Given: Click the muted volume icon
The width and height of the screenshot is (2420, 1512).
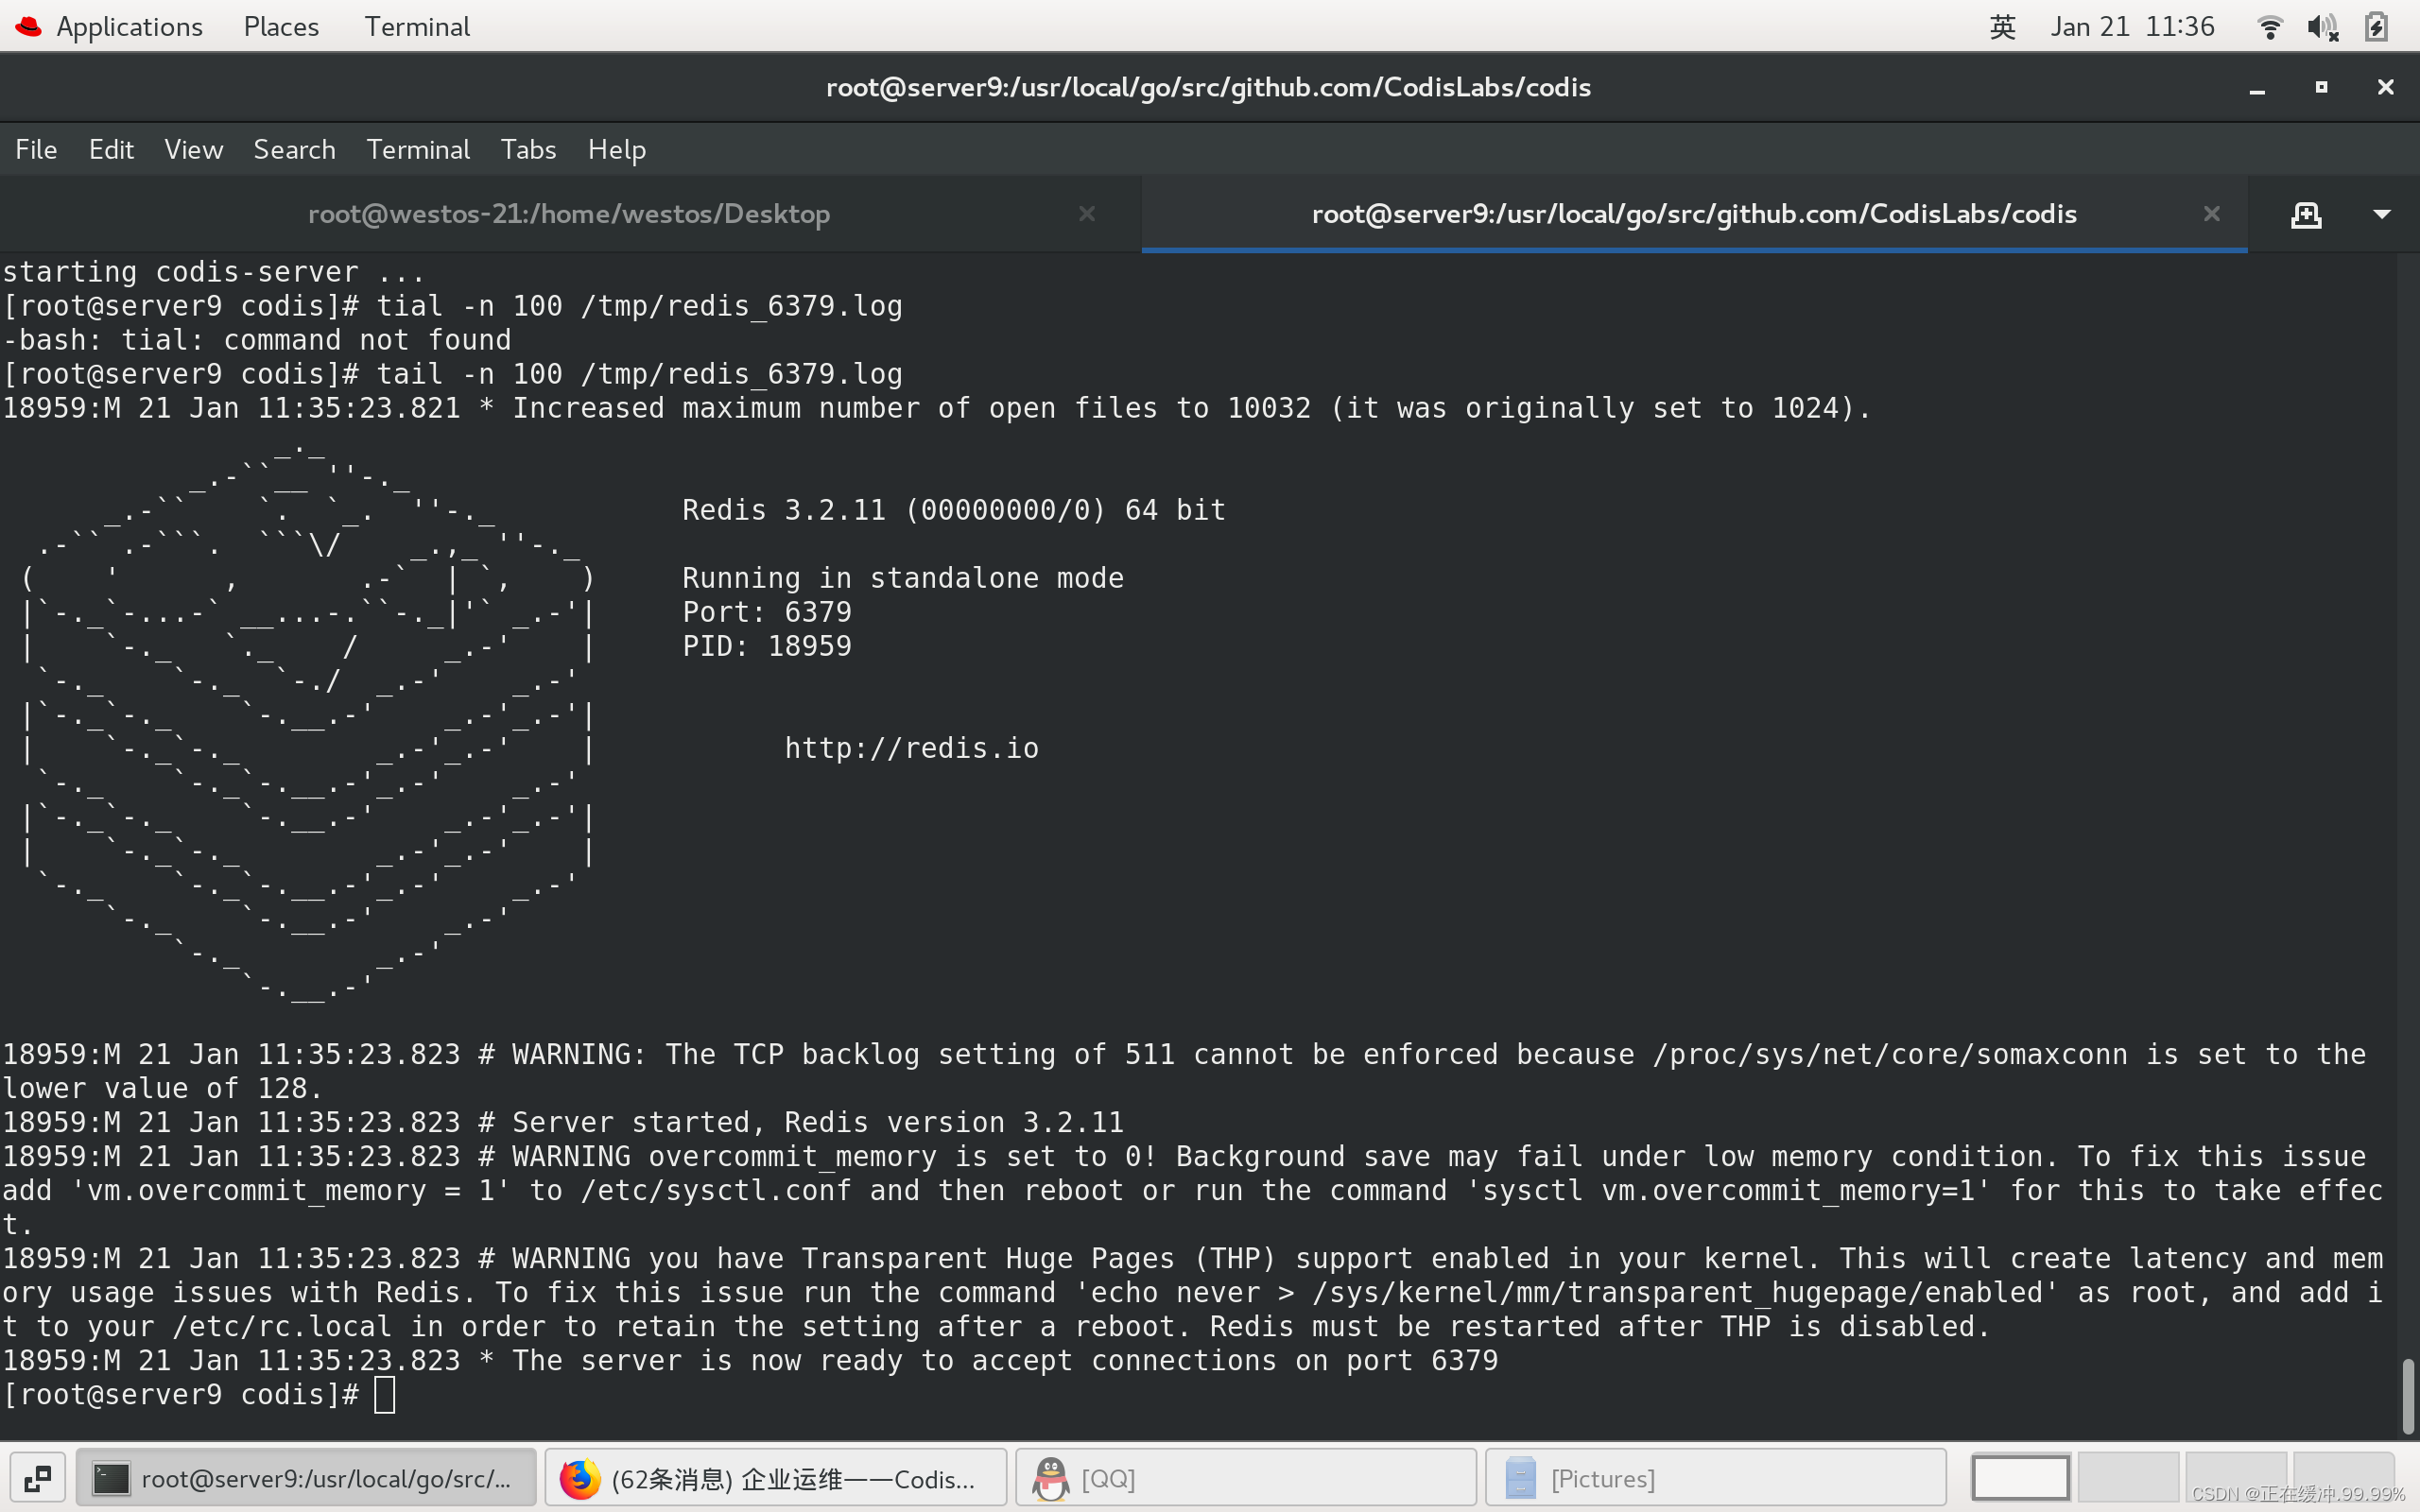Looking at the screenshot, I should point(2322,26).
